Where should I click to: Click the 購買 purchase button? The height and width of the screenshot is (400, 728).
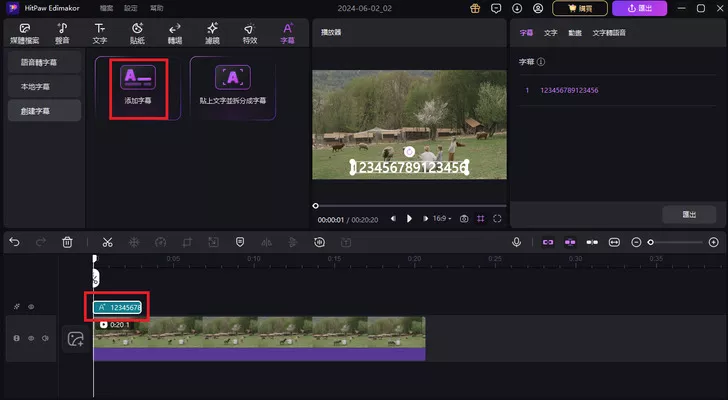click(580, 8)
